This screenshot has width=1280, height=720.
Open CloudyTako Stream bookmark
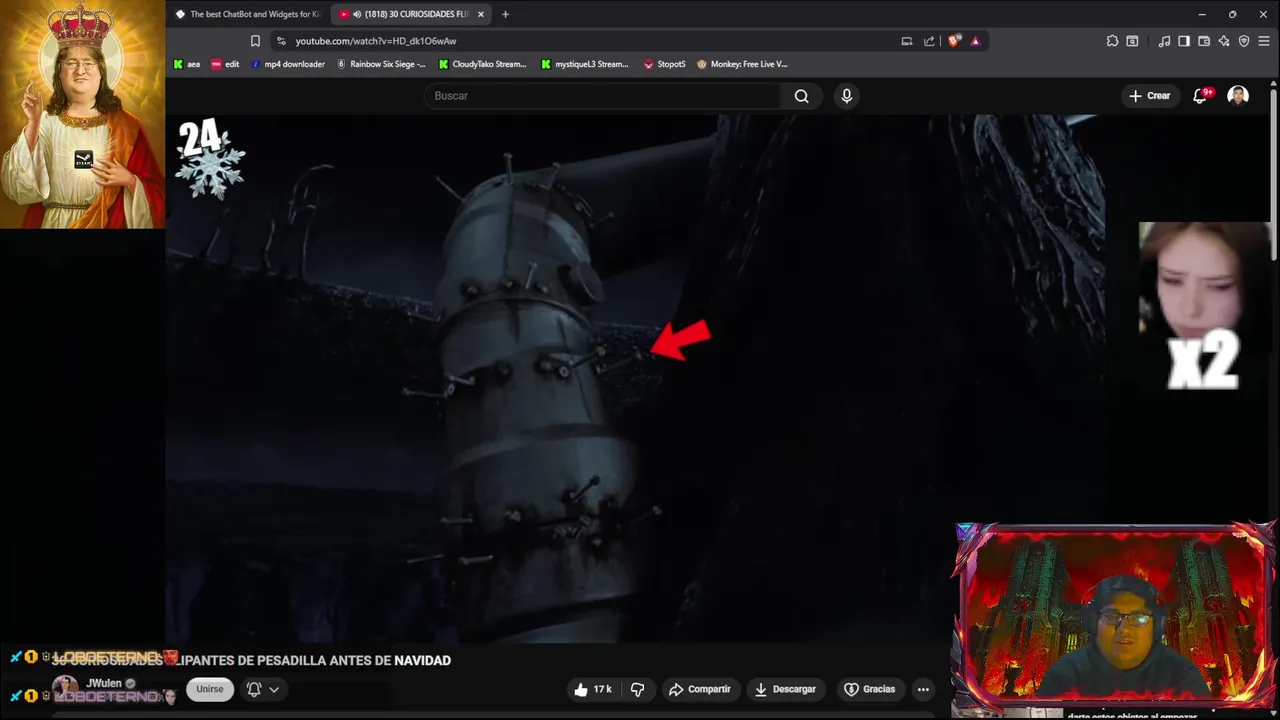click(x=483, y=64)
